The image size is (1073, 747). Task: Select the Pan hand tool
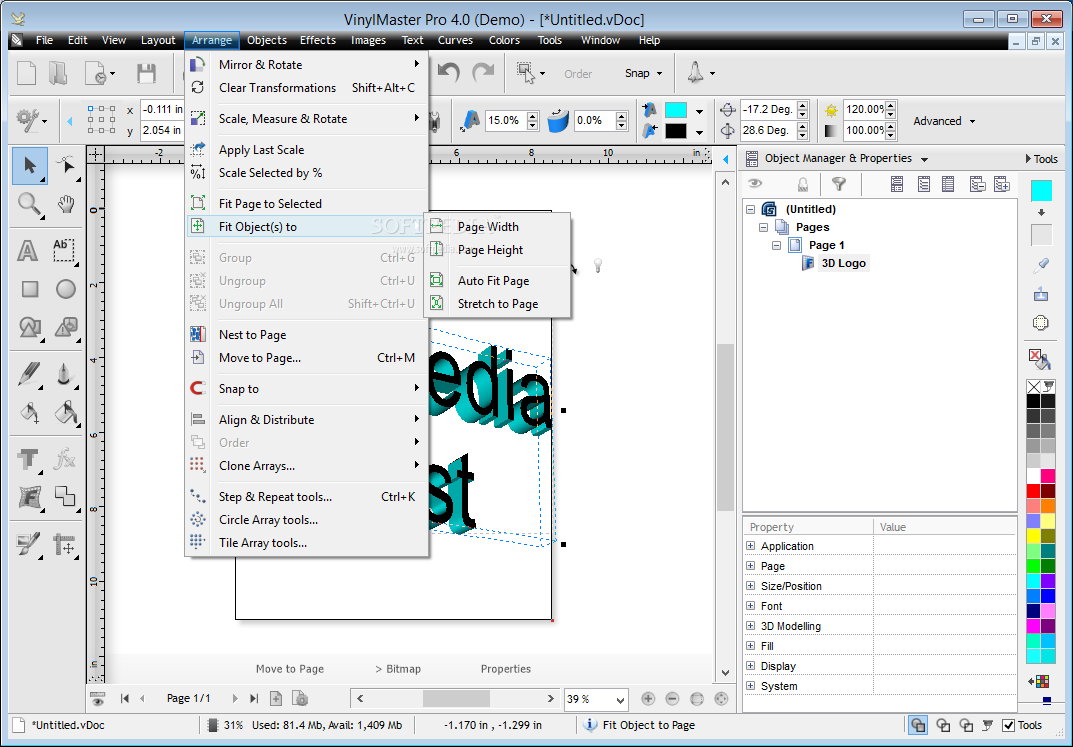tap(66, 204)
